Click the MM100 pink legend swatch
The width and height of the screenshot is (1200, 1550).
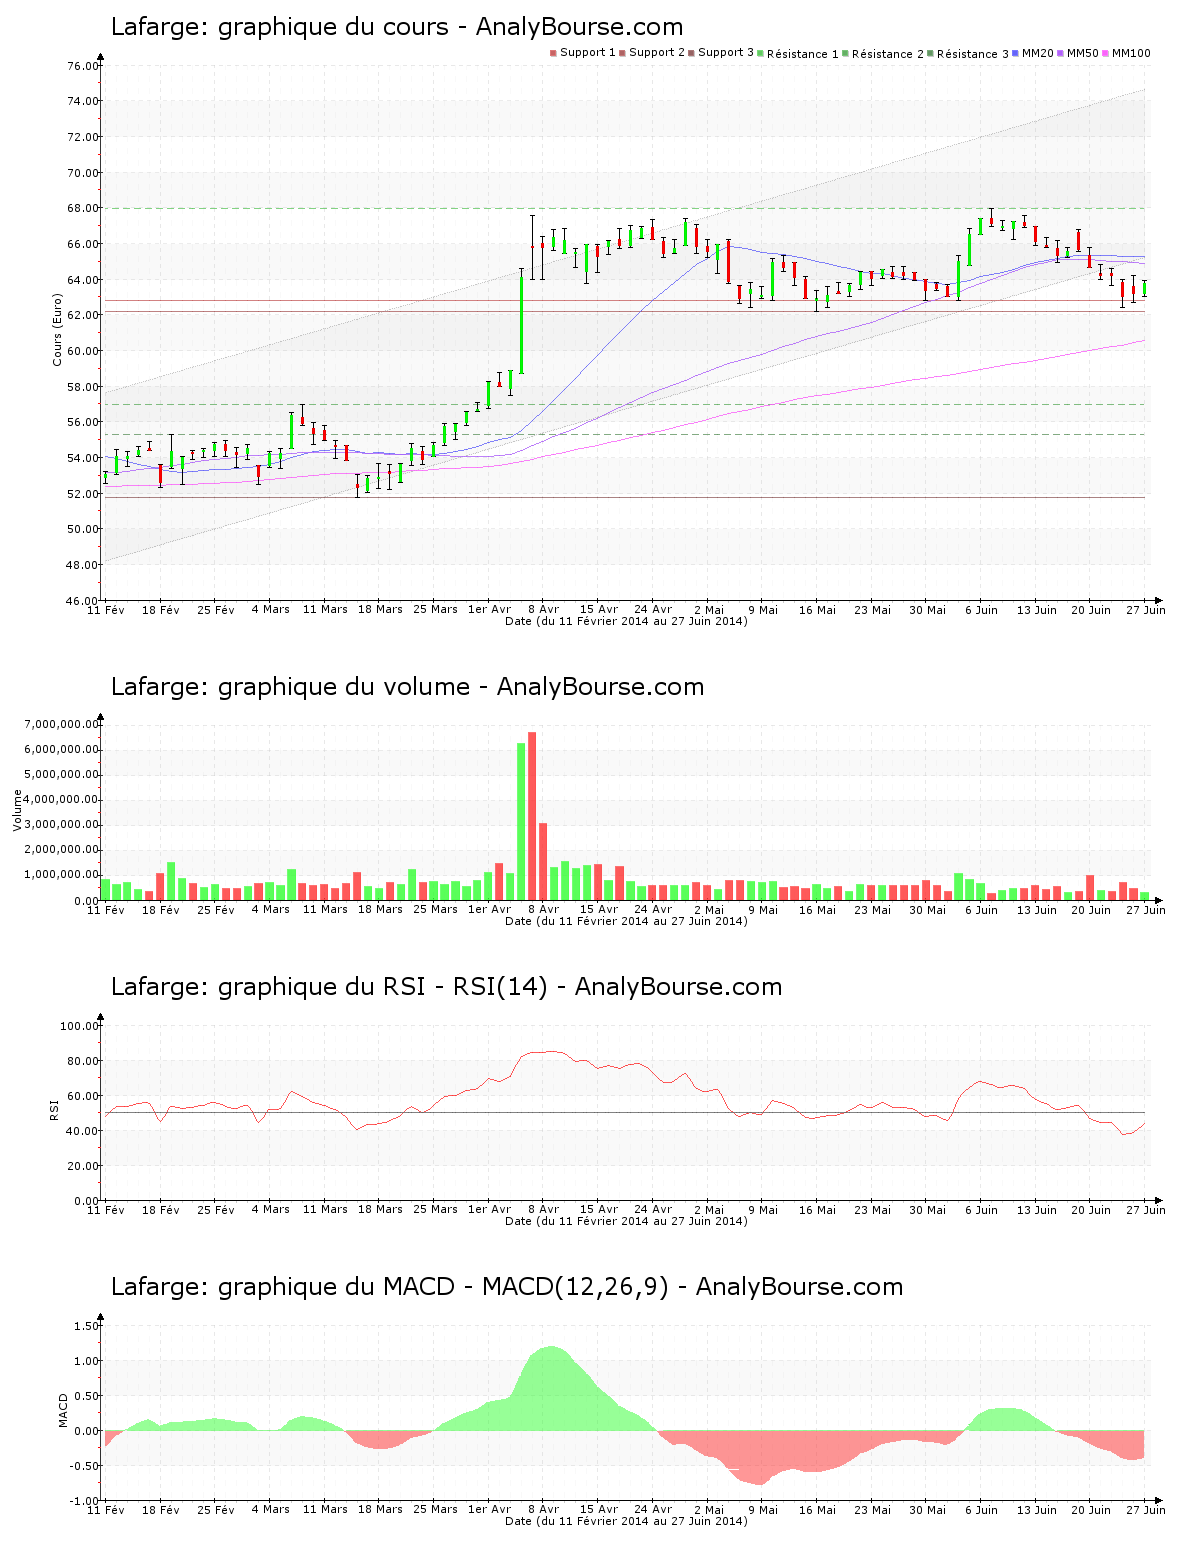1107,53
